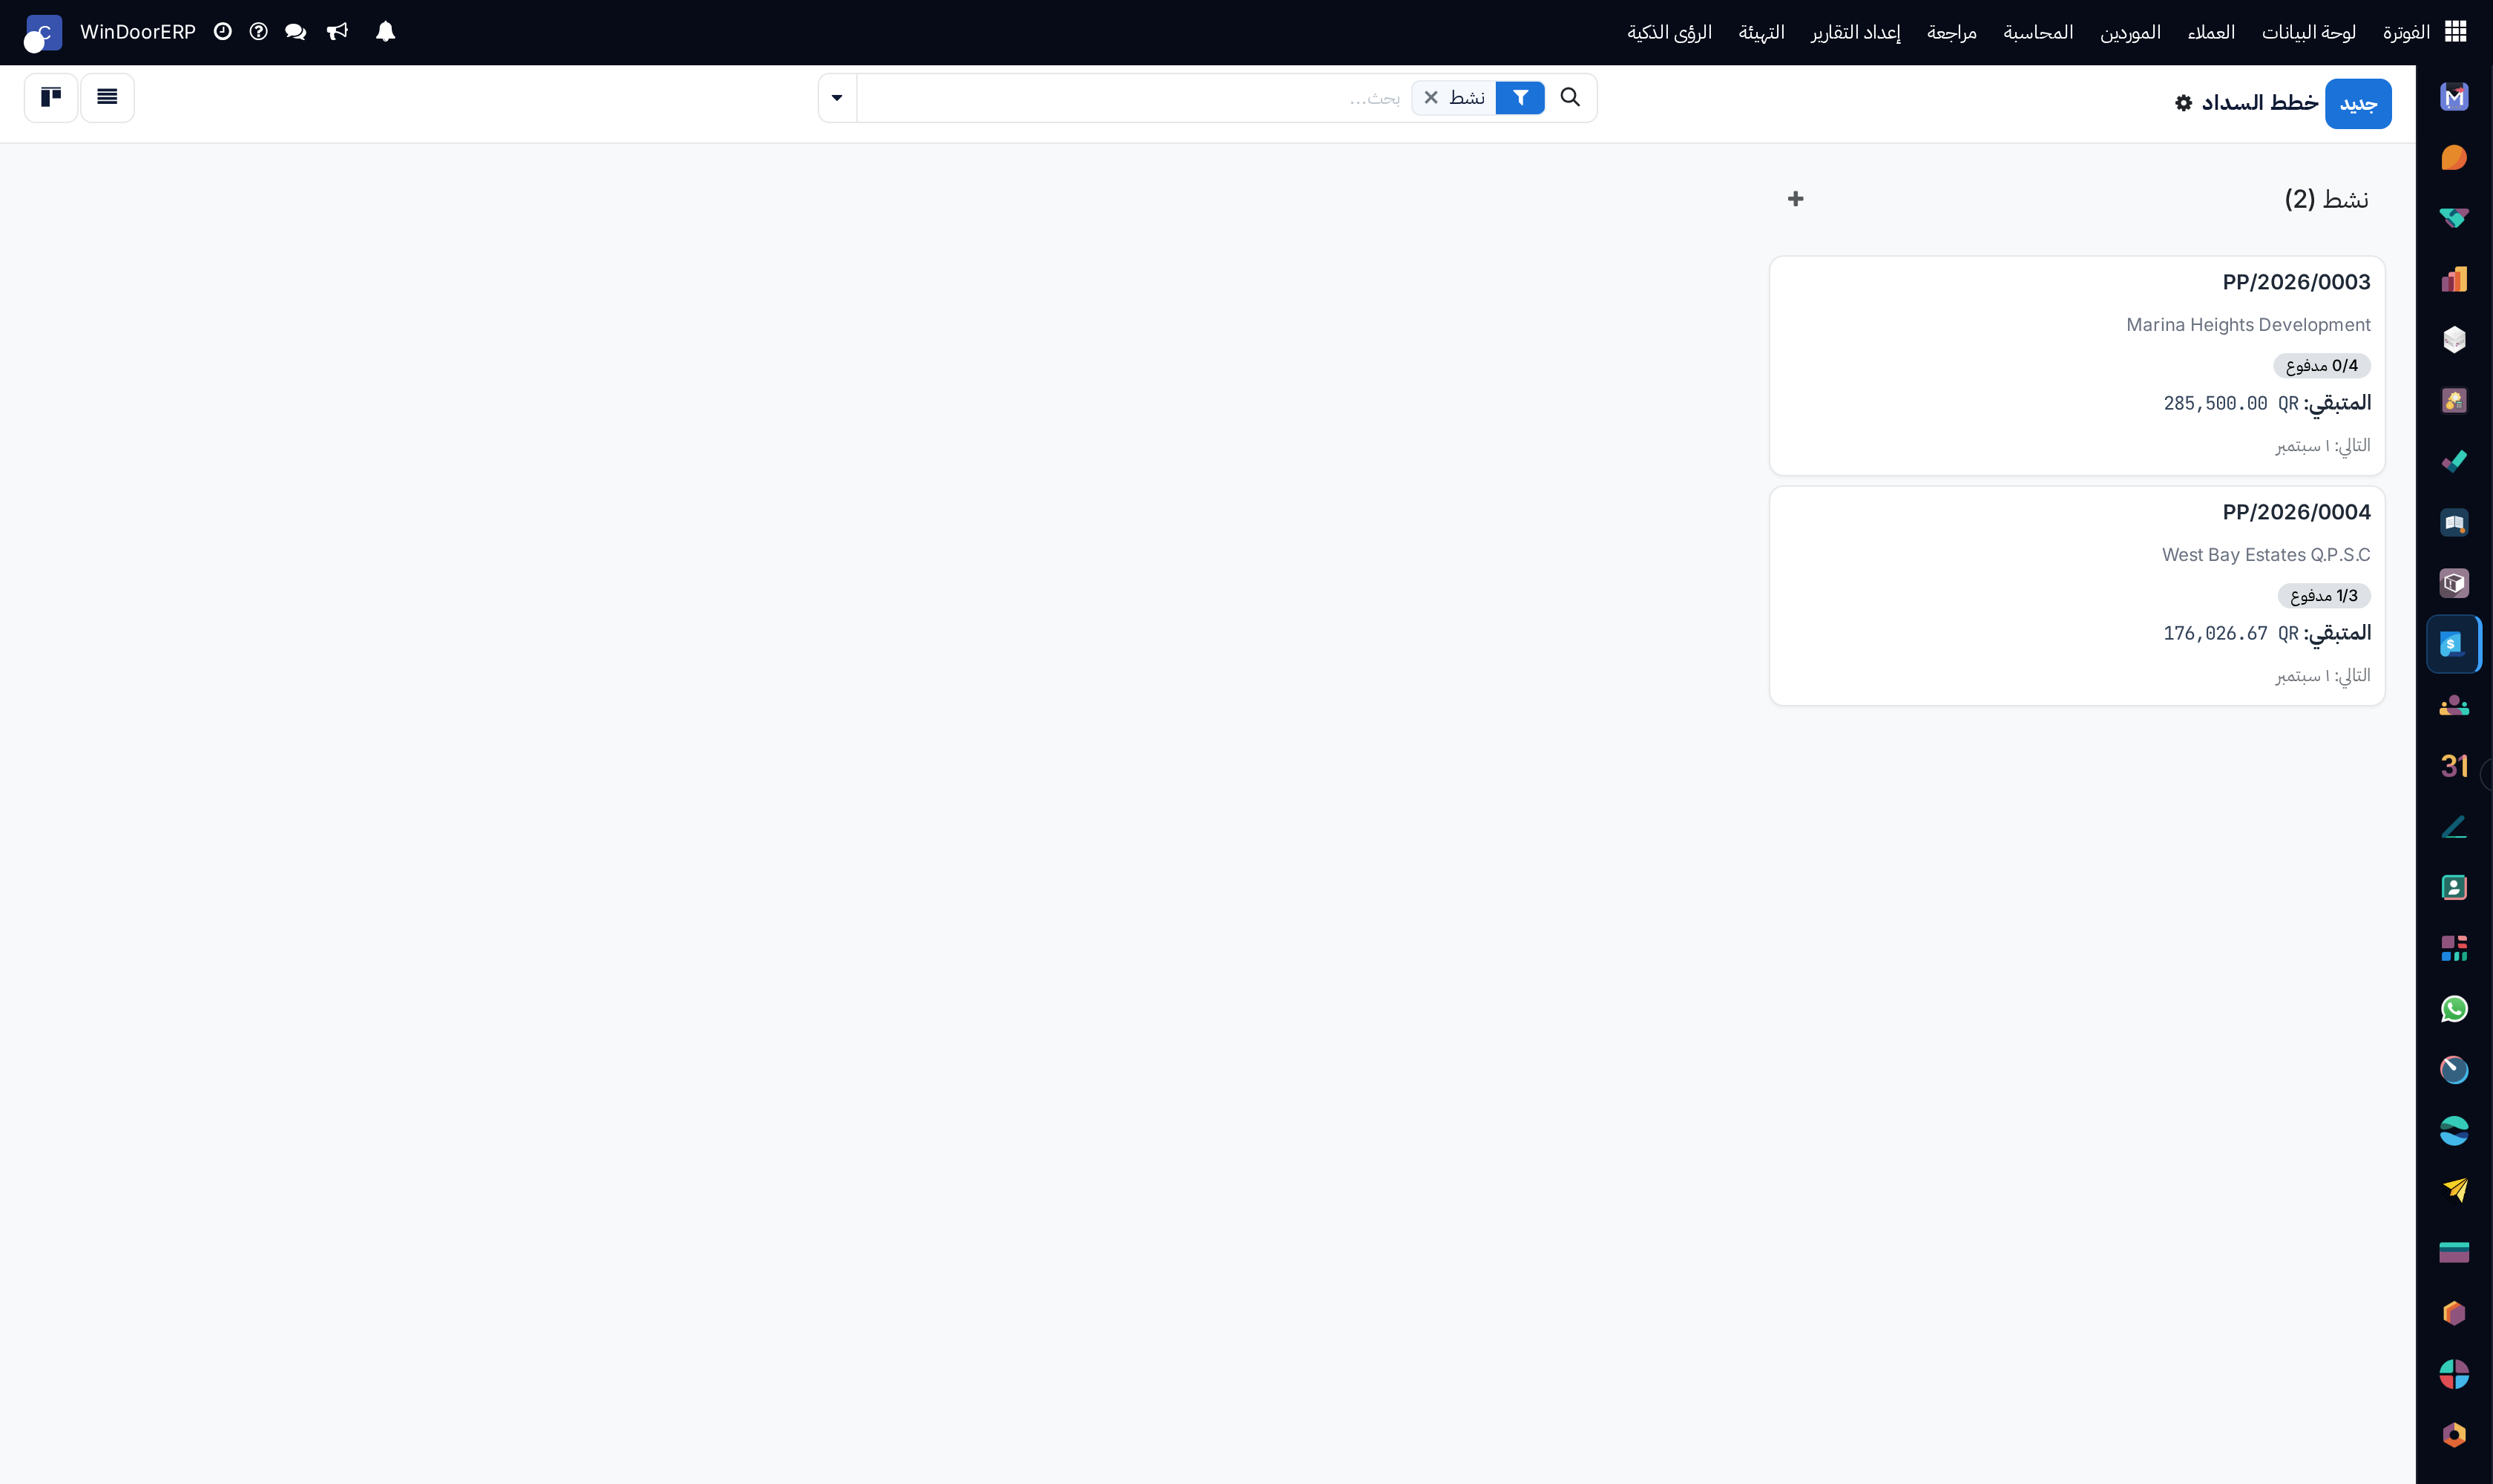Viewport: 2493px width, 1484px height.
Task: Open payment plan PP/2026/0004 card
Action: tap(2077, 595)
